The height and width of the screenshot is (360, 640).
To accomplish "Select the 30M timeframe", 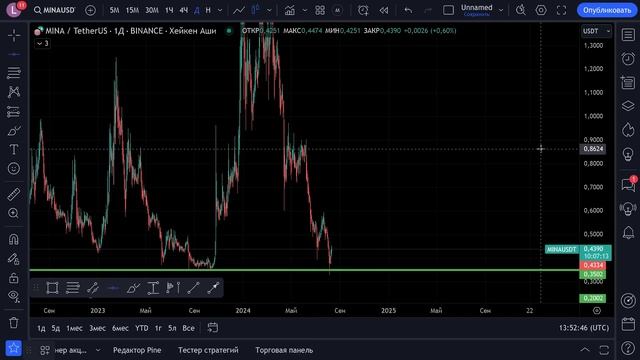I will [x=152, y=10].
